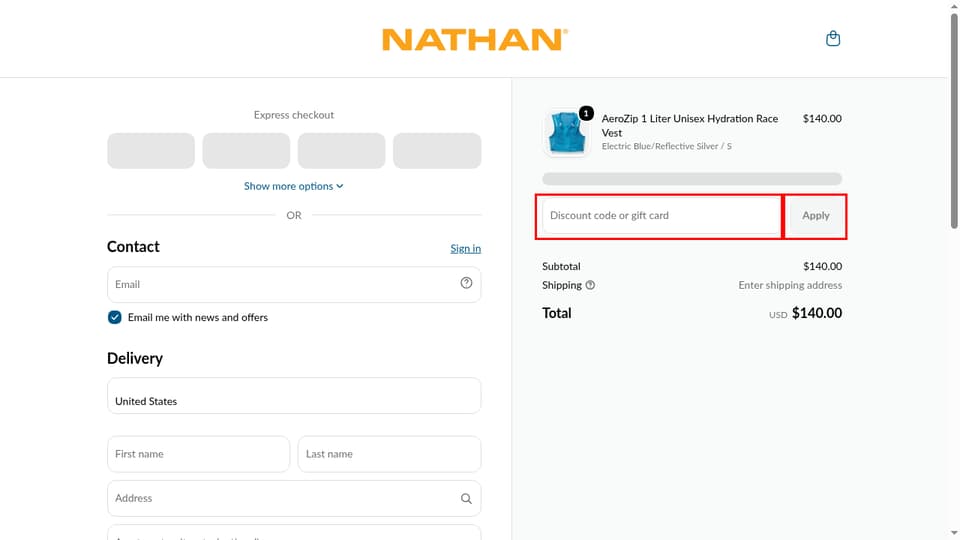
Task: Focus the First name field
Action: tap(198, 454)
